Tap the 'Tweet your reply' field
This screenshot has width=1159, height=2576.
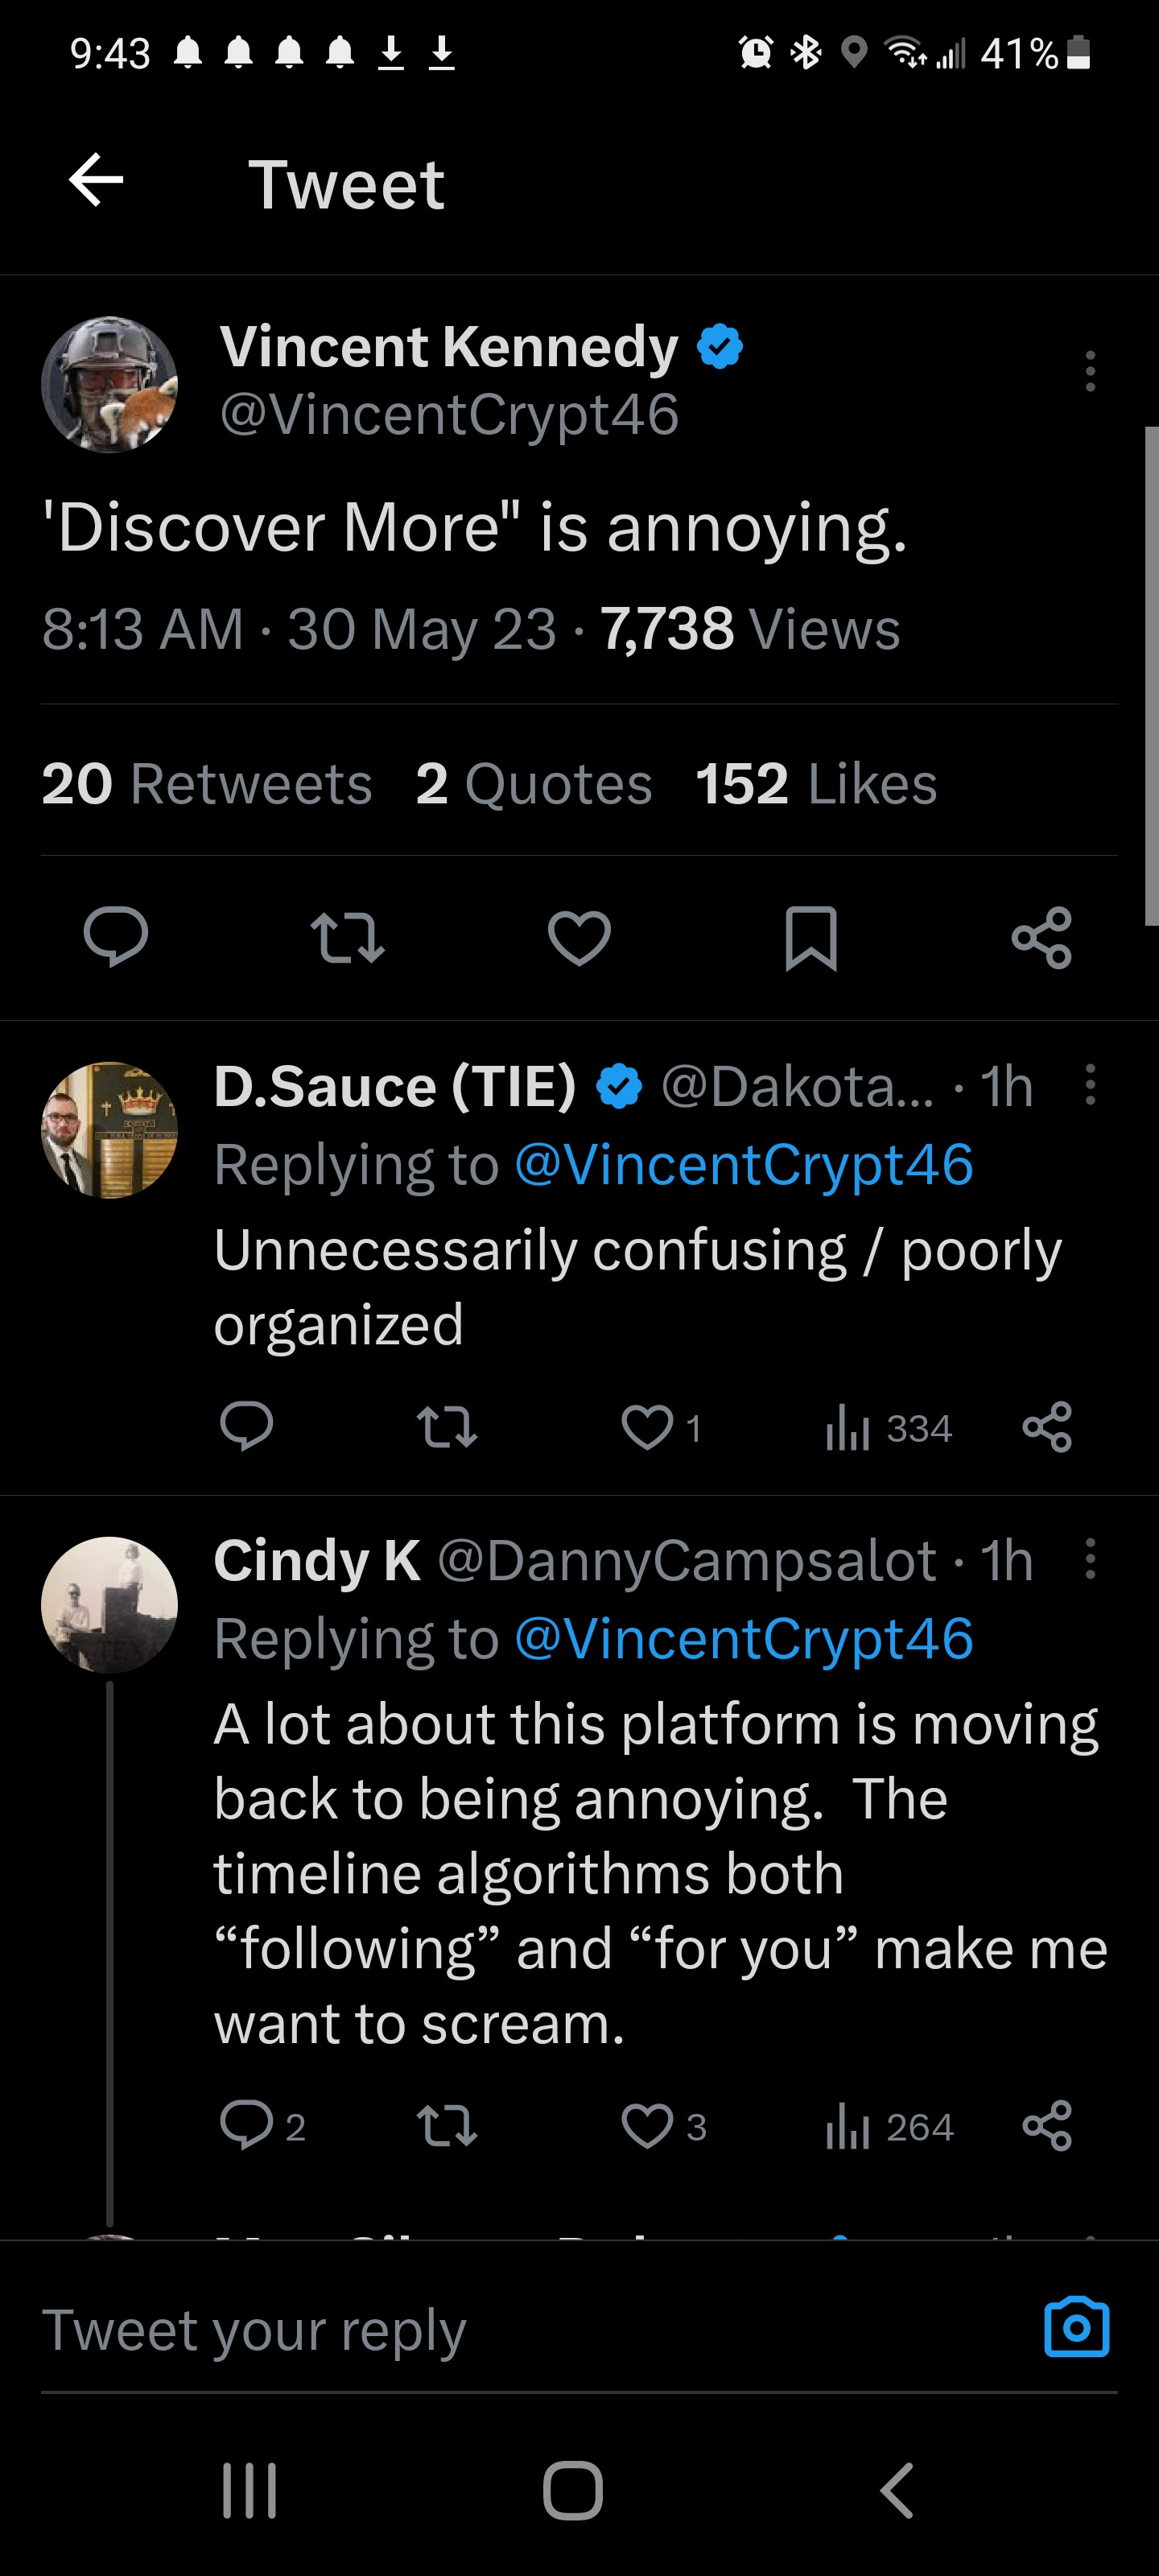[x=500, y=2330]
